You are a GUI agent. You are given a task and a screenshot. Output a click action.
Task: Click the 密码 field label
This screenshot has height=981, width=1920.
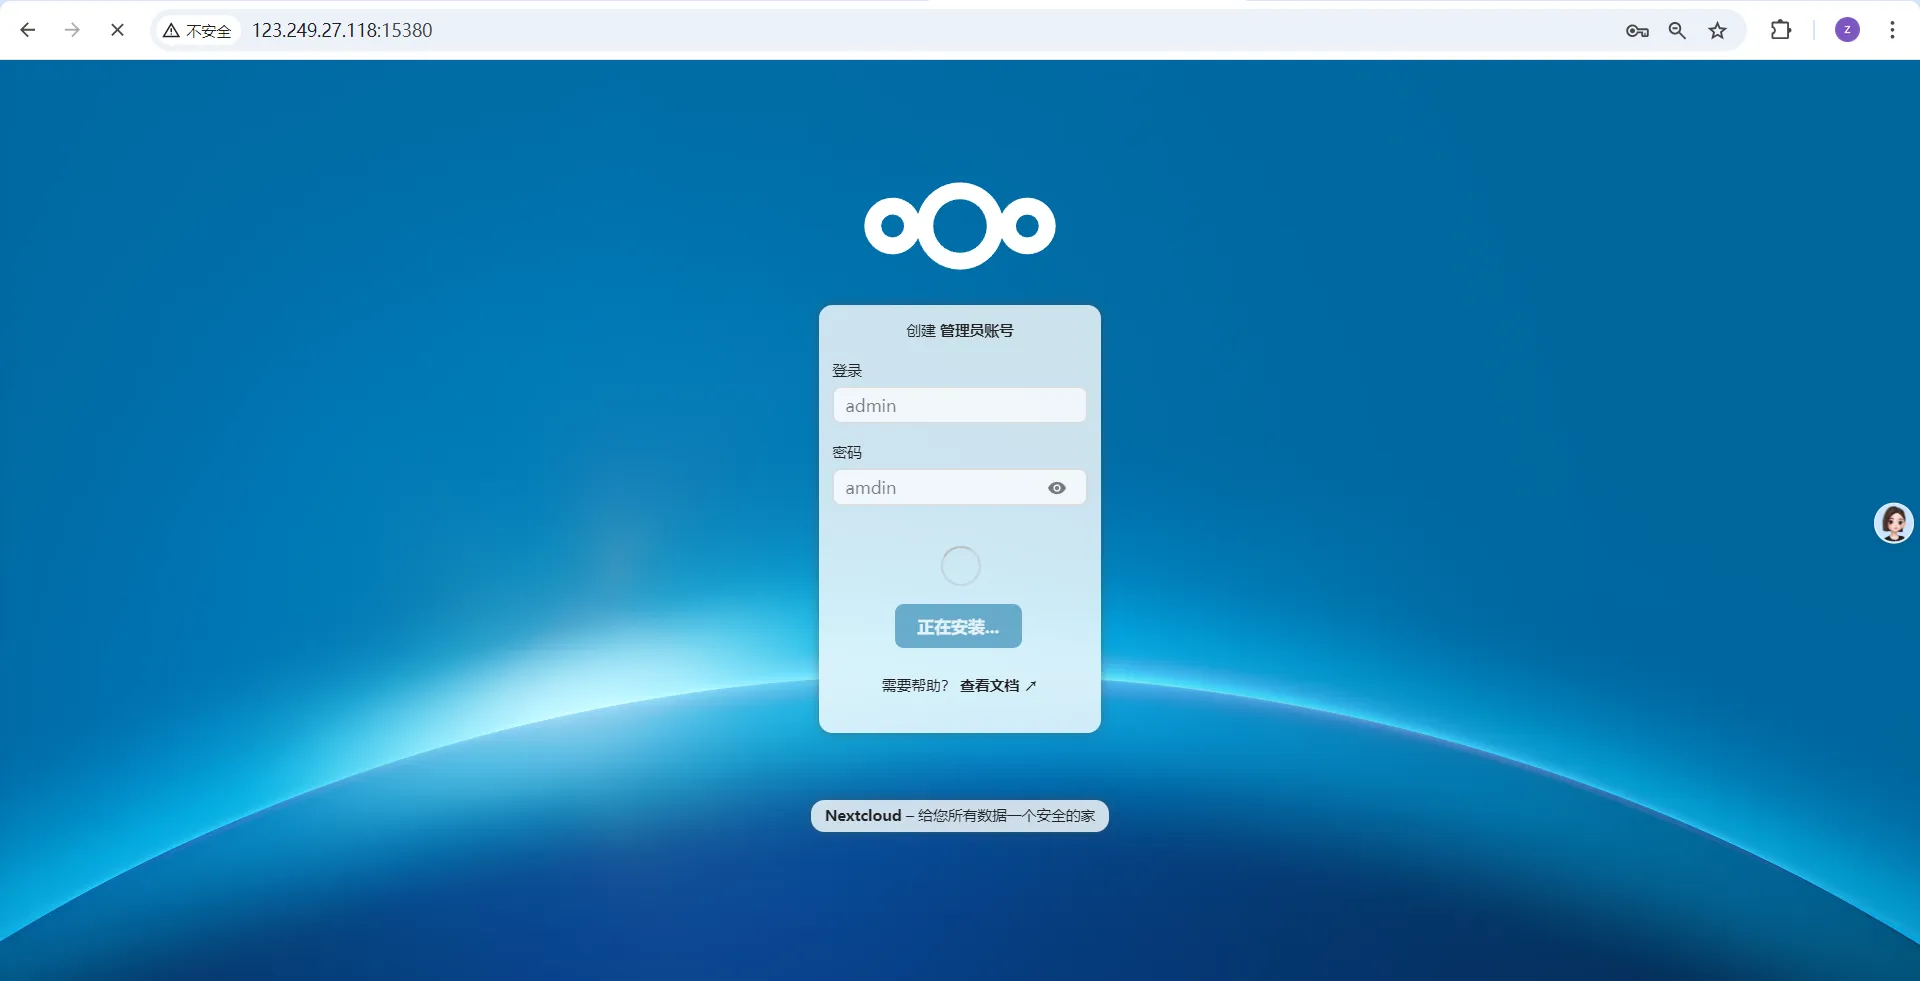tap(847, 453)
